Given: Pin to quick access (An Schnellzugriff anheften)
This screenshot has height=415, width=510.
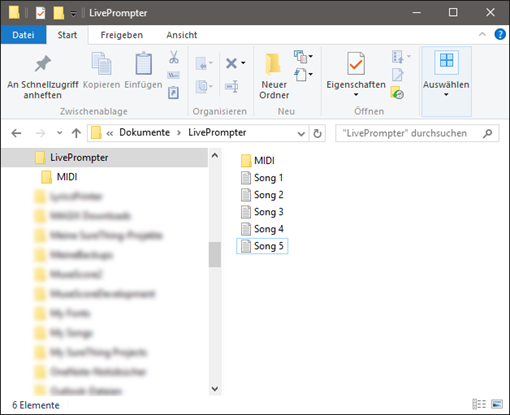Looking at the screenshot, I should tap(43, 76).
